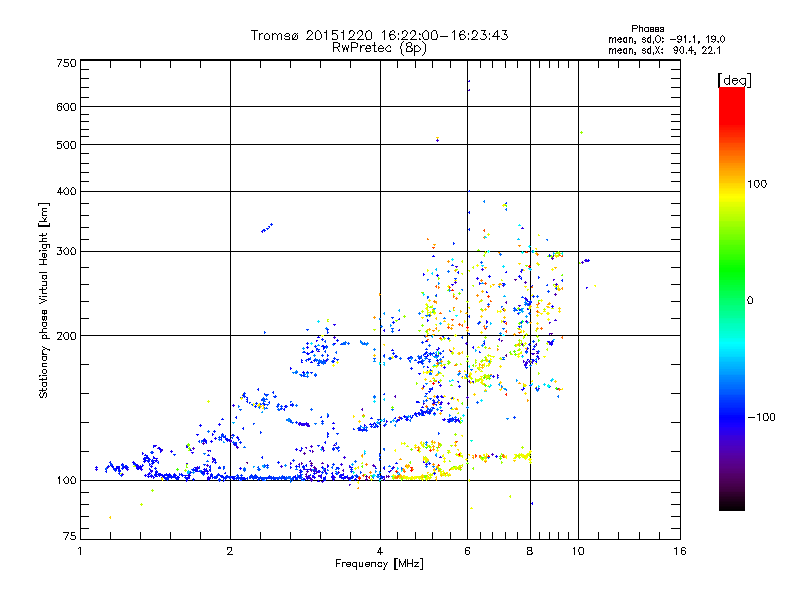Viewport: 800px width, 600px height.
Task: Click the 'mean, sd,O: -91.1, 19.0' line
Action: pos(666,39)
